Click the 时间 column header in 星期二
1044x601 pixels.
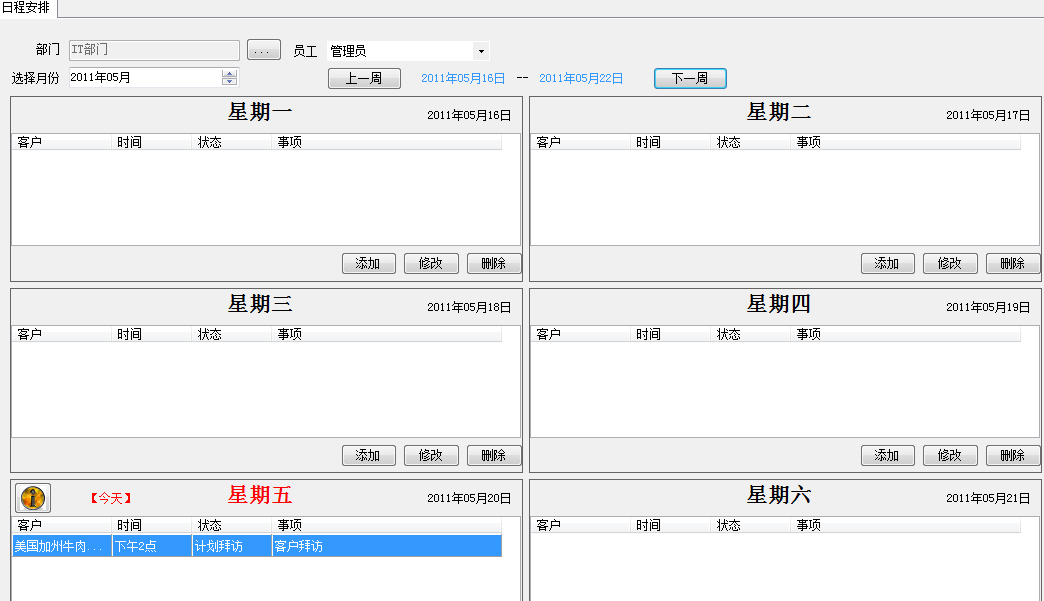(670, 142)
